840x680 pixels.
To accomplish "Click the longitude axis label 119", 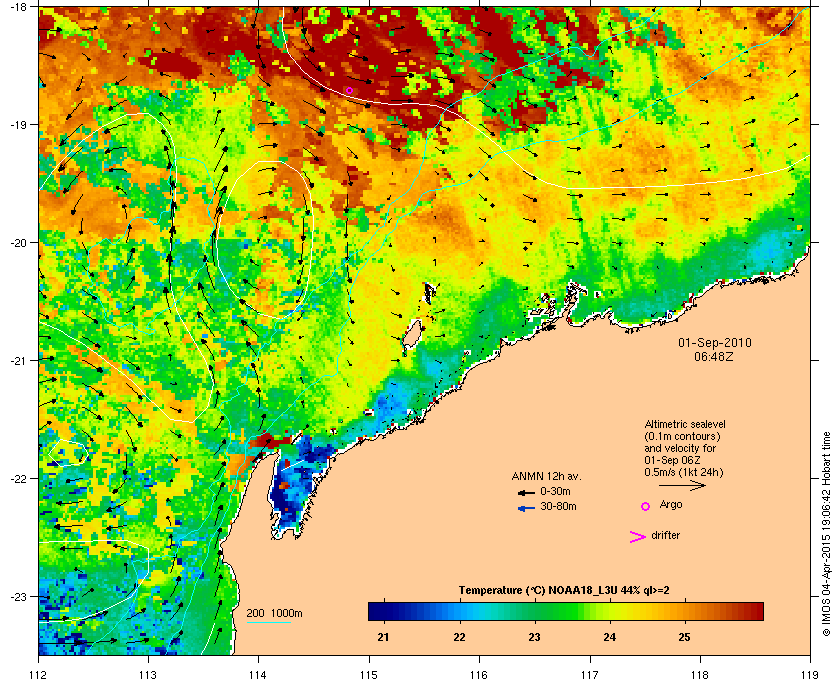I will click(811, 675).
